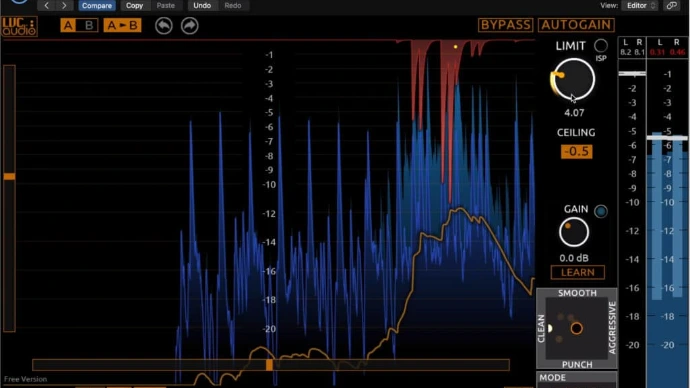Viewport: 690px width, 388px height.
Task: Click the Limit knob
Action: (573, 80)
